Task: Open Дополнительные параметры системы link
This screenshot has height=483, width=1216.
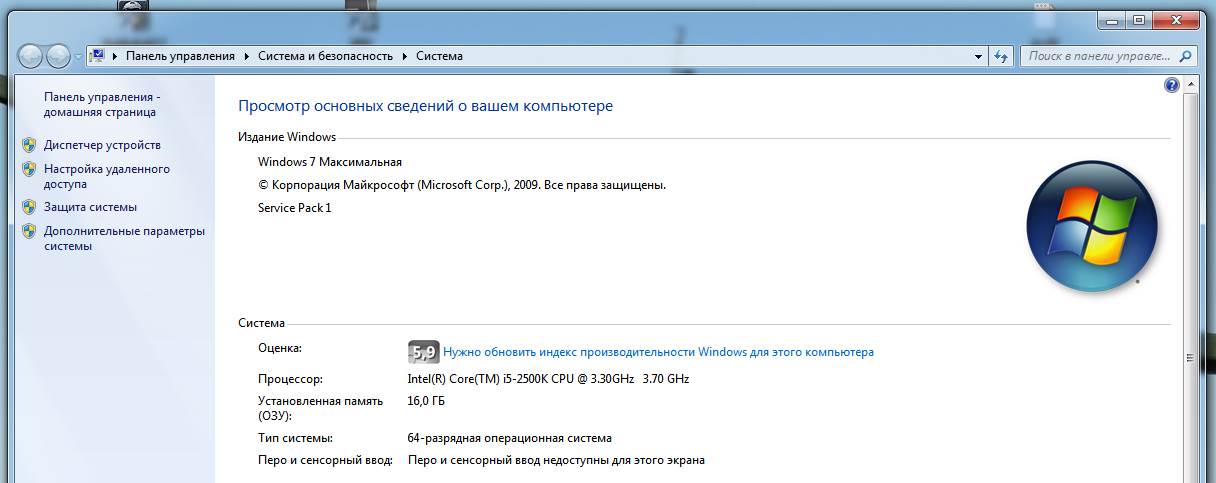Action: pyautogui.click(x=124, y=239)
